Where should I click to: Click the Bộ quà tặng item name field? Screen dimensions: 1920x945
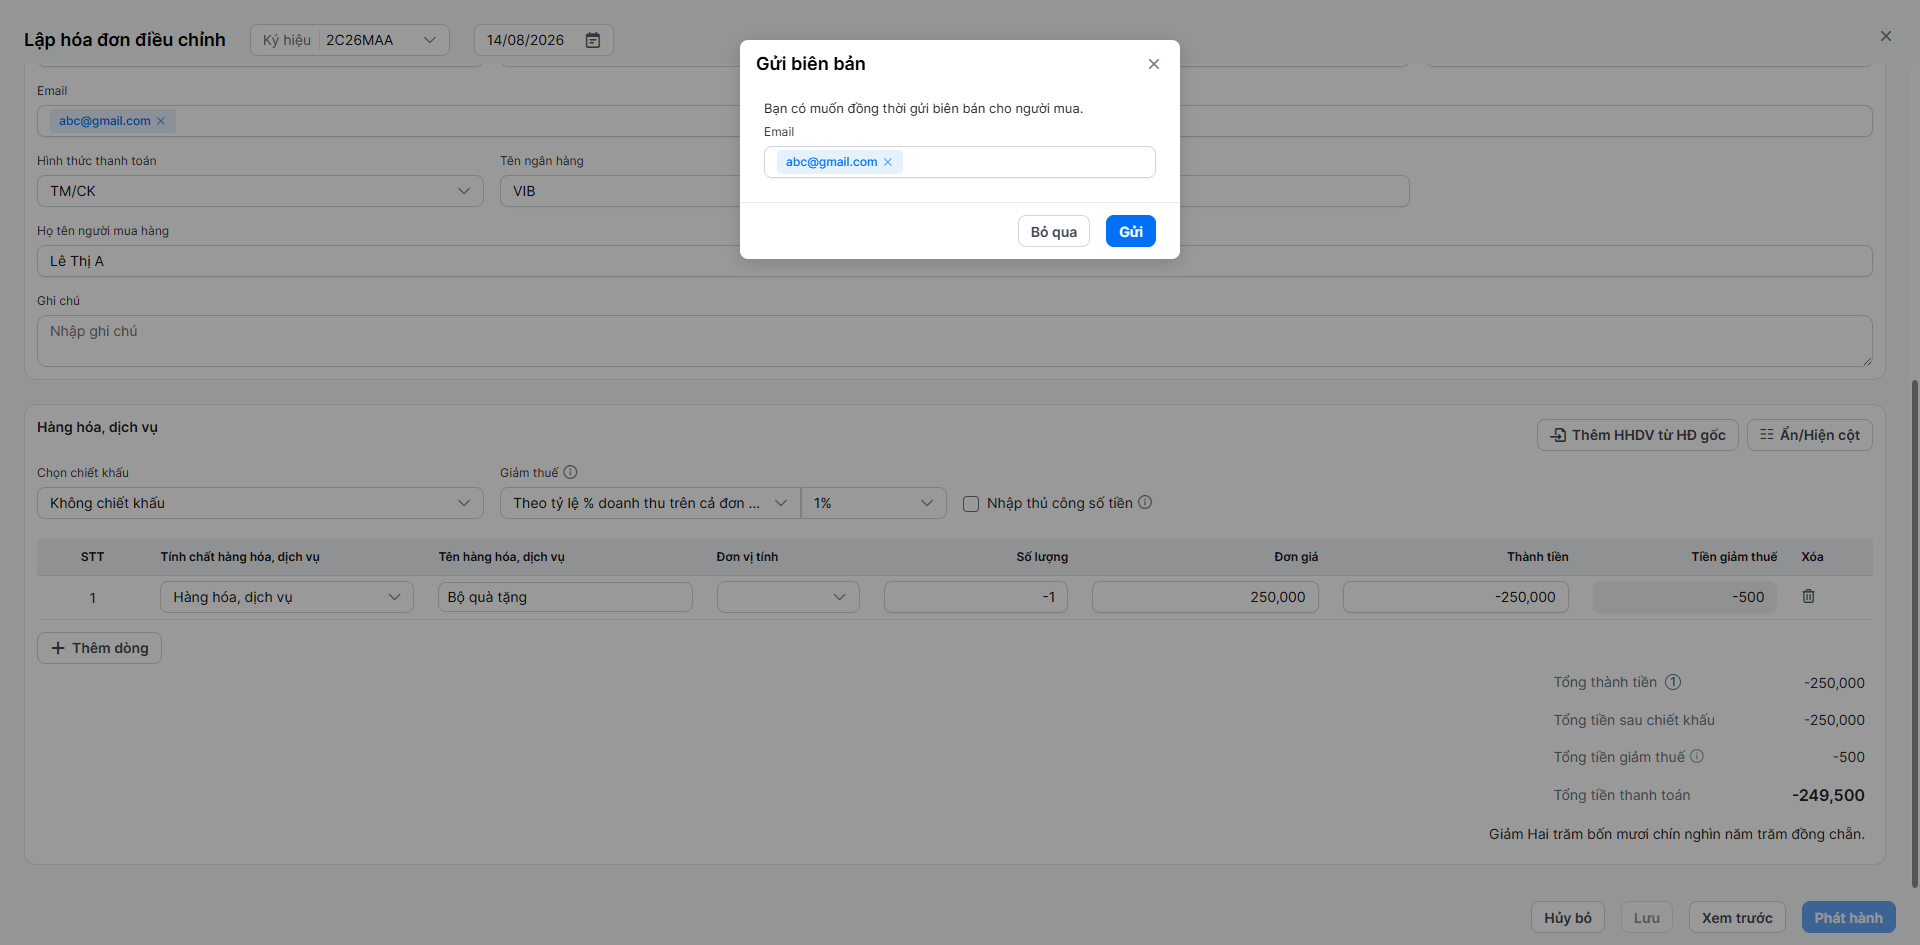pos(565,597)
